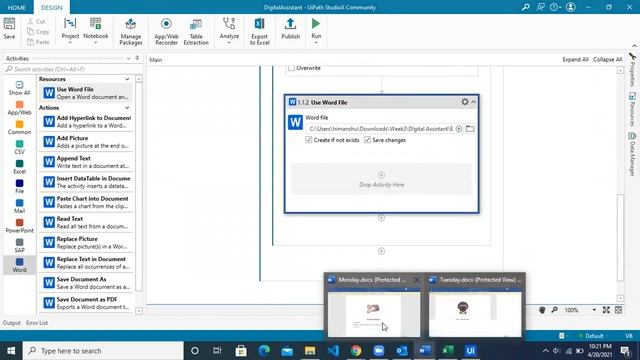Screen dimensions: 640x360
Task: Click the Main breadcrumb
Action: click(156, 60)
